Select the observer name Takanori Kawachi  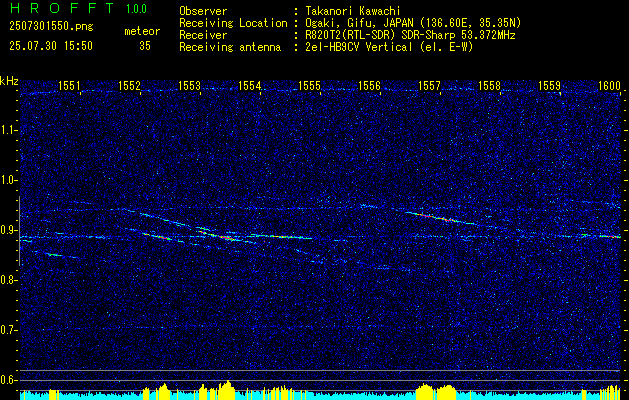coord(351,11)
